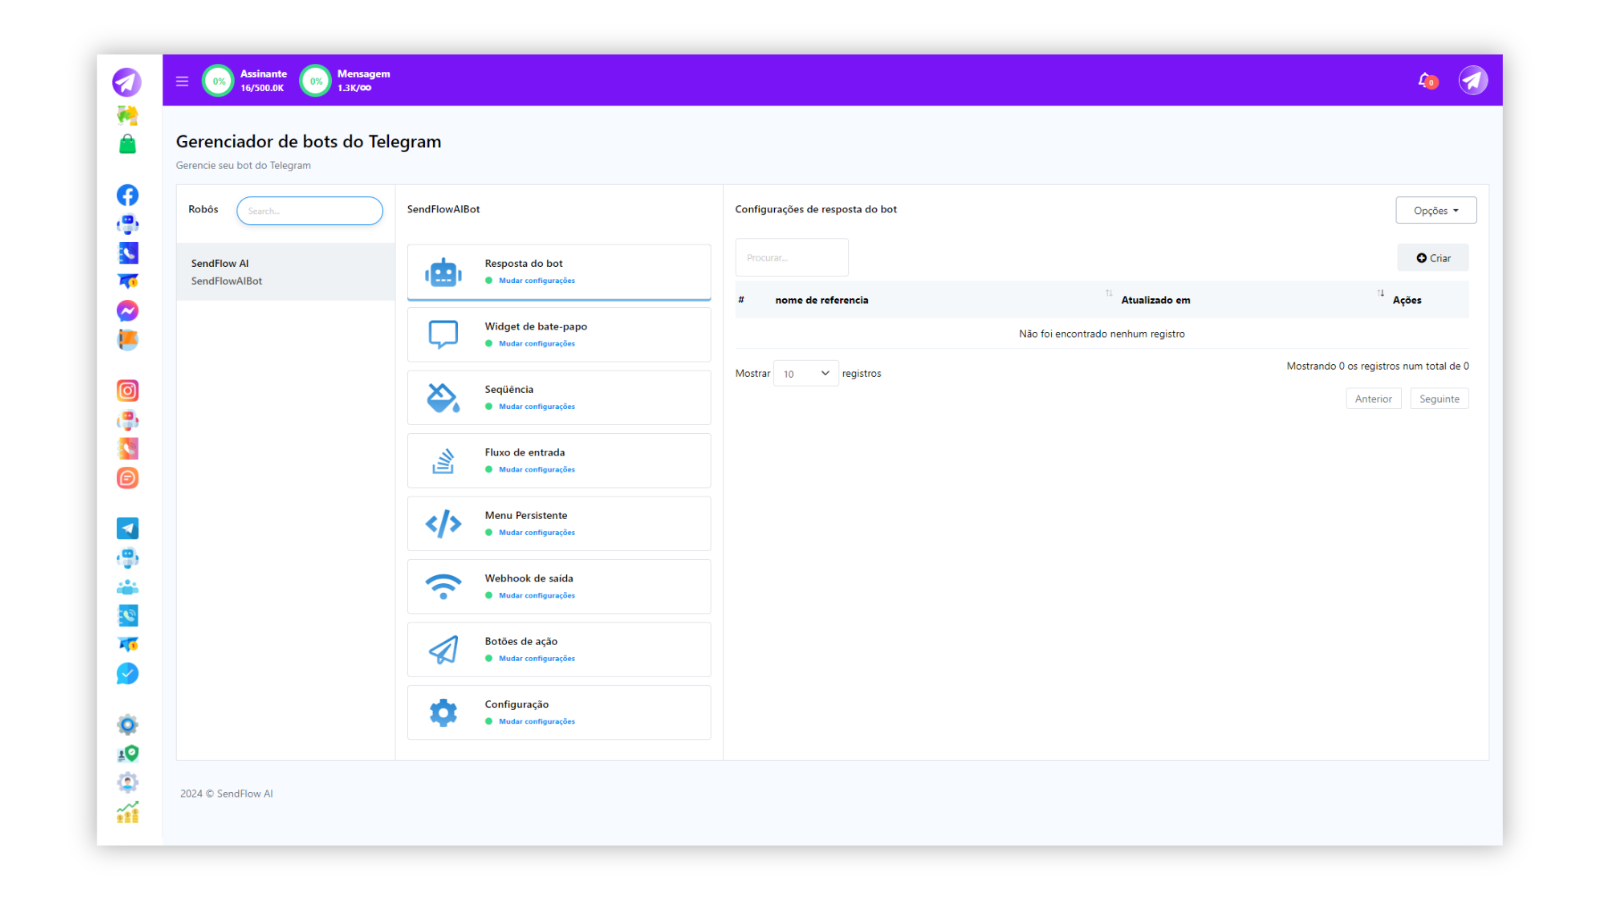Viewport: 1600px width, 900px height.
Task: Open the orange flag icon in sidebar
Action: click(127, 340)
